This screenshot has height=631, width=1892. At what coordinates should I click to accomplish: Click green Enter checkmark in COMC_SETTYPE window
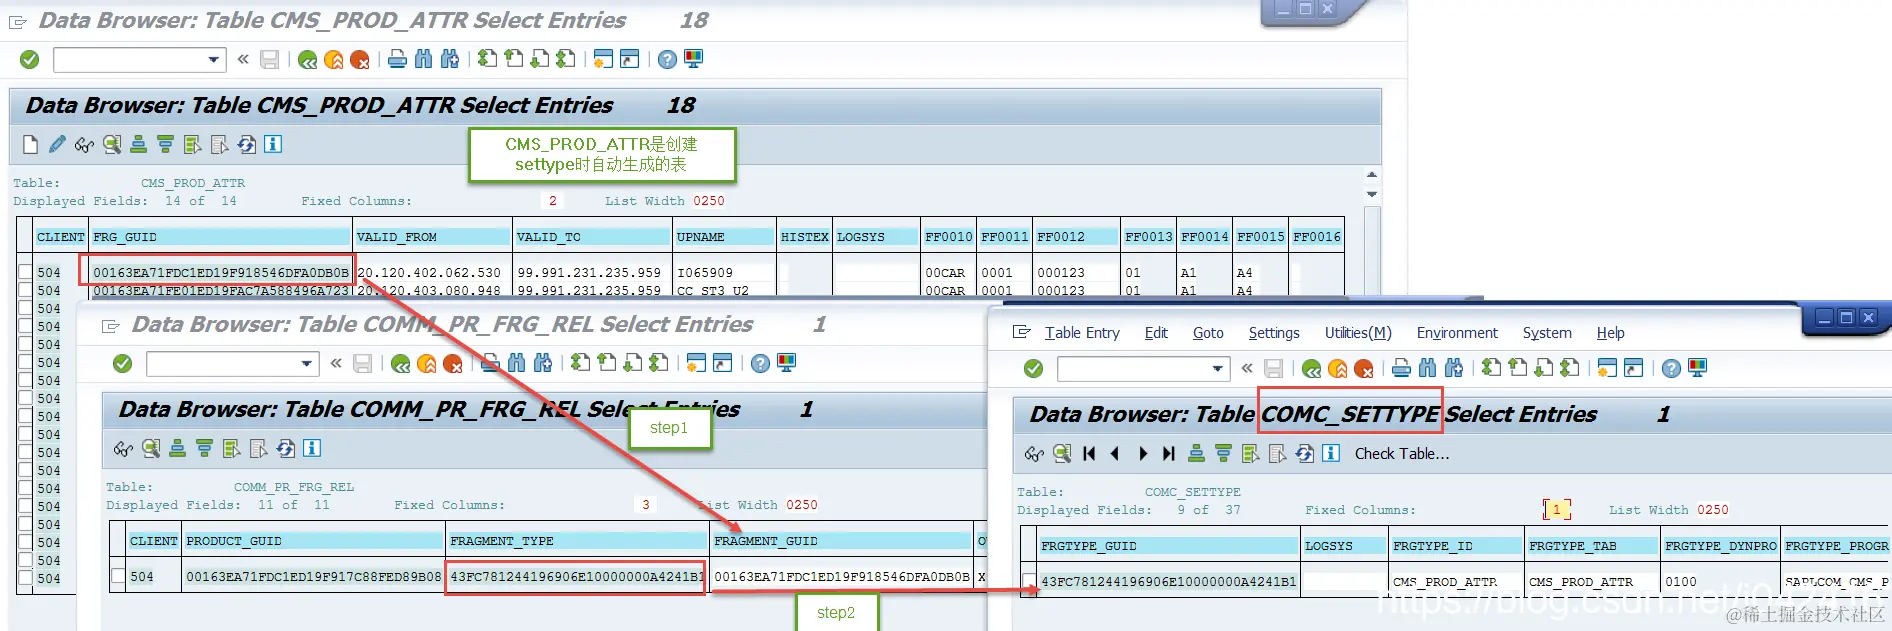pos(1034,369)
